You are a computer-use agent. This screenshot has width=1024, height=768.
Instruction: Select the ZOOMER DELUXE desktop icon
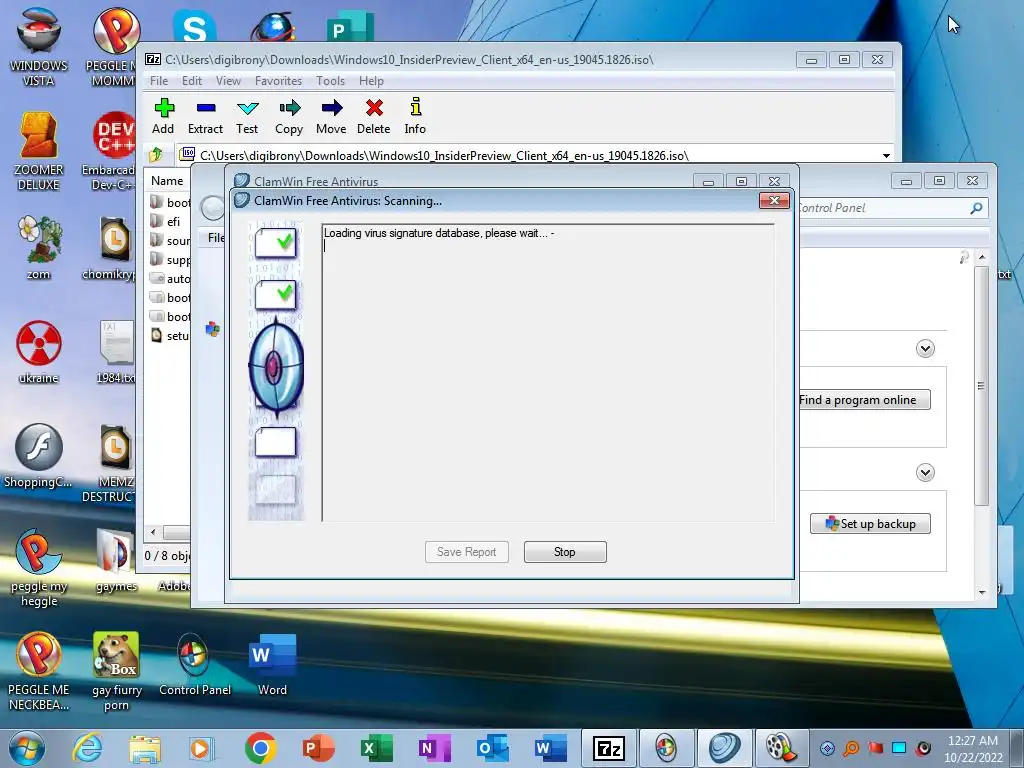click(39, 152)
